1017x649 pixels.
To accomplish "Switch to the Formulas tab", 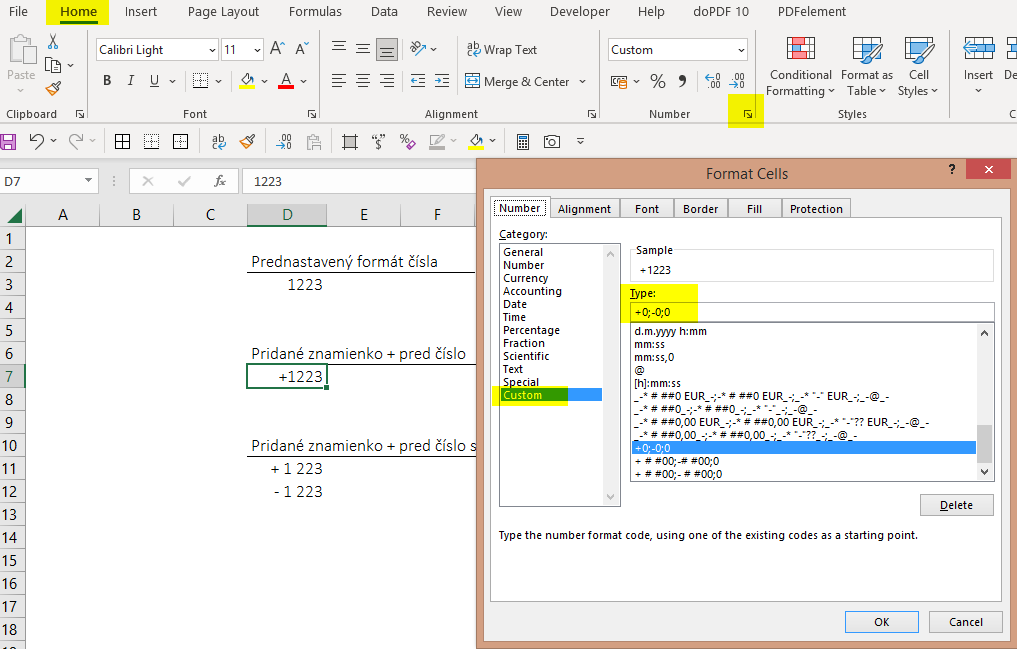I will click(315, 12).
